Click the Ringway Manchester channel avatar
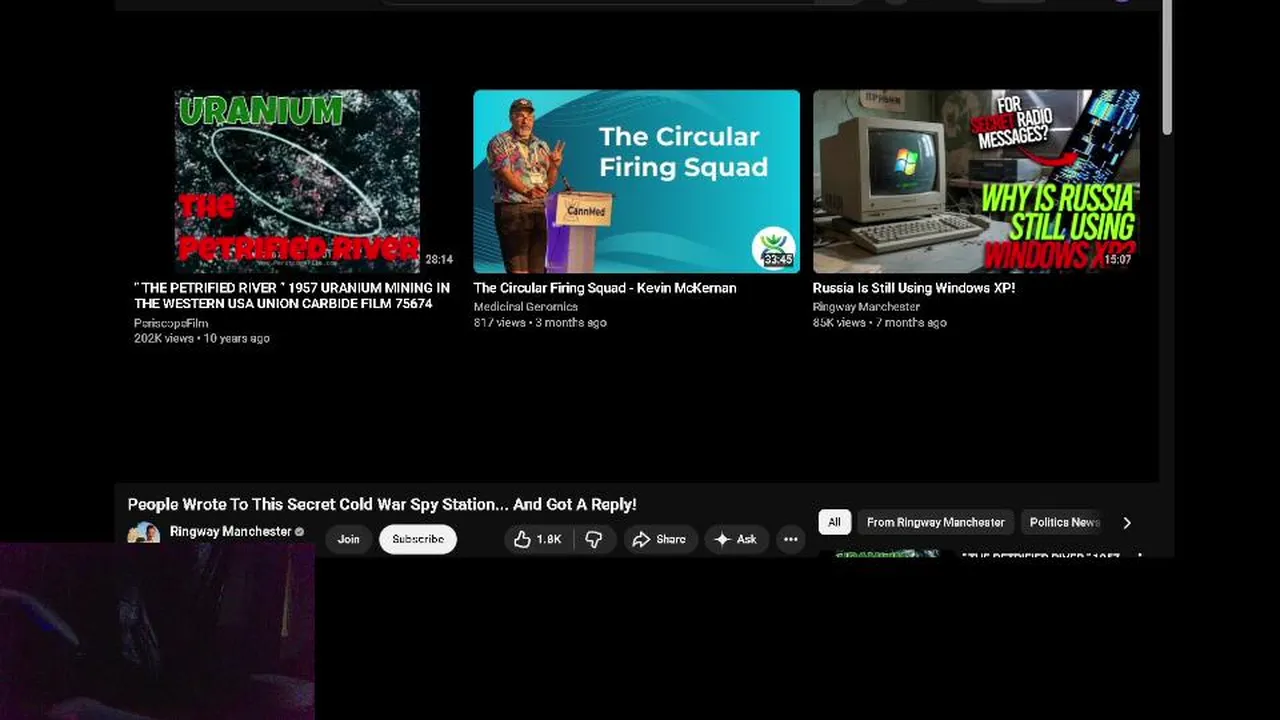The image size is (1280, 720). click(144, 534)
